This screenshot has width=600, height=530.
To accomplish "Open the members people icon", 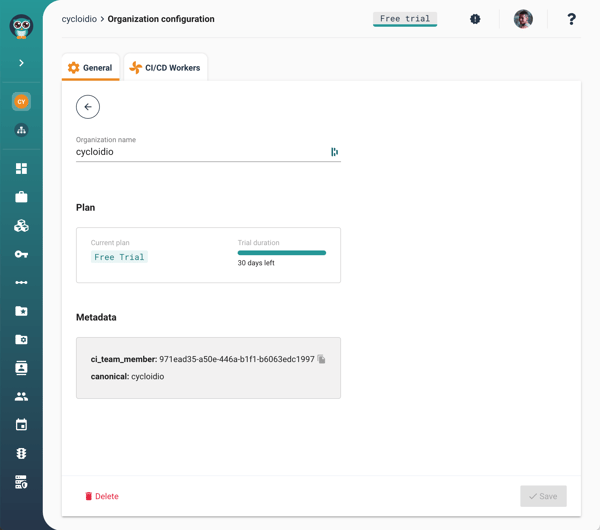I will point(21,396).
